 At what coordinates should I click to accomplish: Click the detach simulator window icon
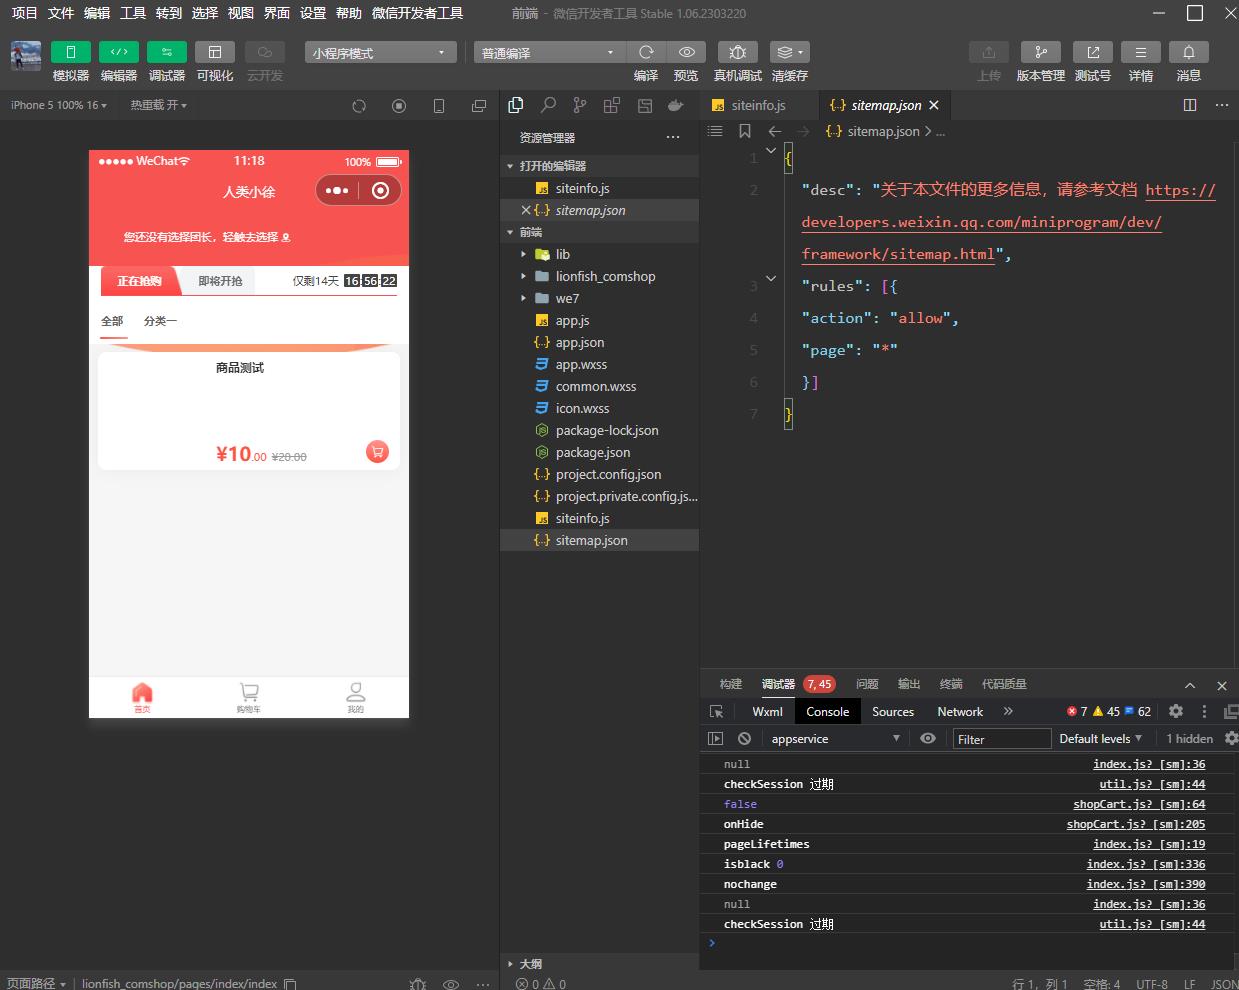pyautogui.click(x=479, y=106)
